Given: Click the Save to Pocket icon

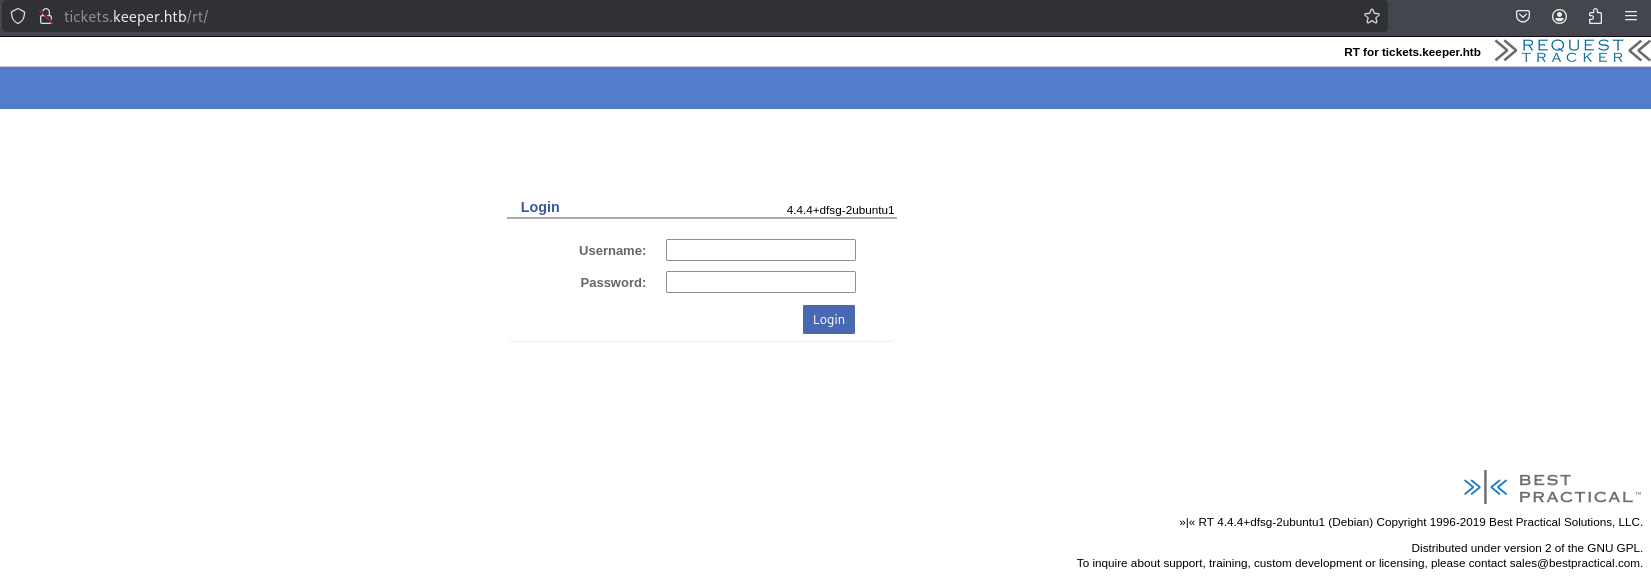Looking at the screenshot, I should coord(1523,16).
